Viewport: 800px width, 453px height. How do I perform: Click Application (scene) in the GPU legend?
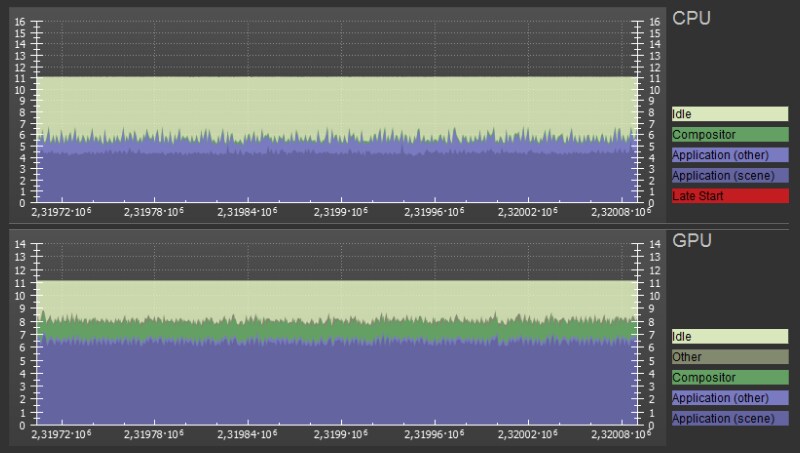point(729,418)
